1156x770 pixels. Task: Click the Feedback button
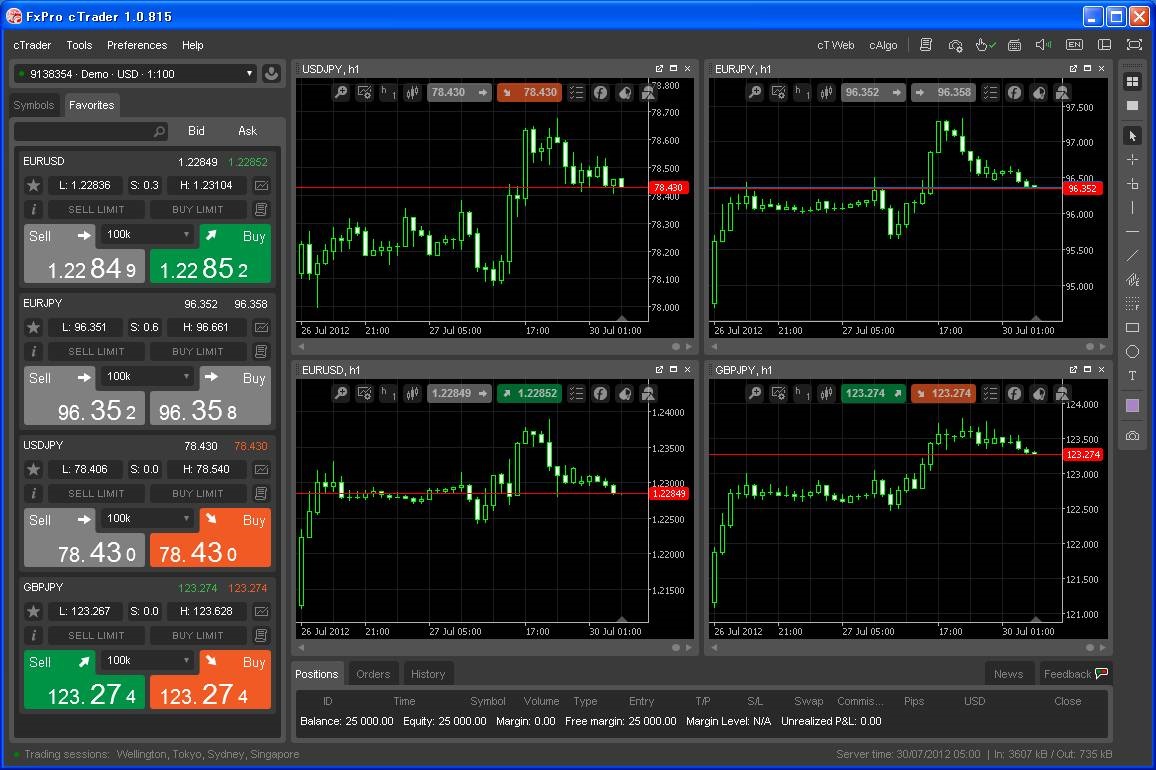(1075, 674)
